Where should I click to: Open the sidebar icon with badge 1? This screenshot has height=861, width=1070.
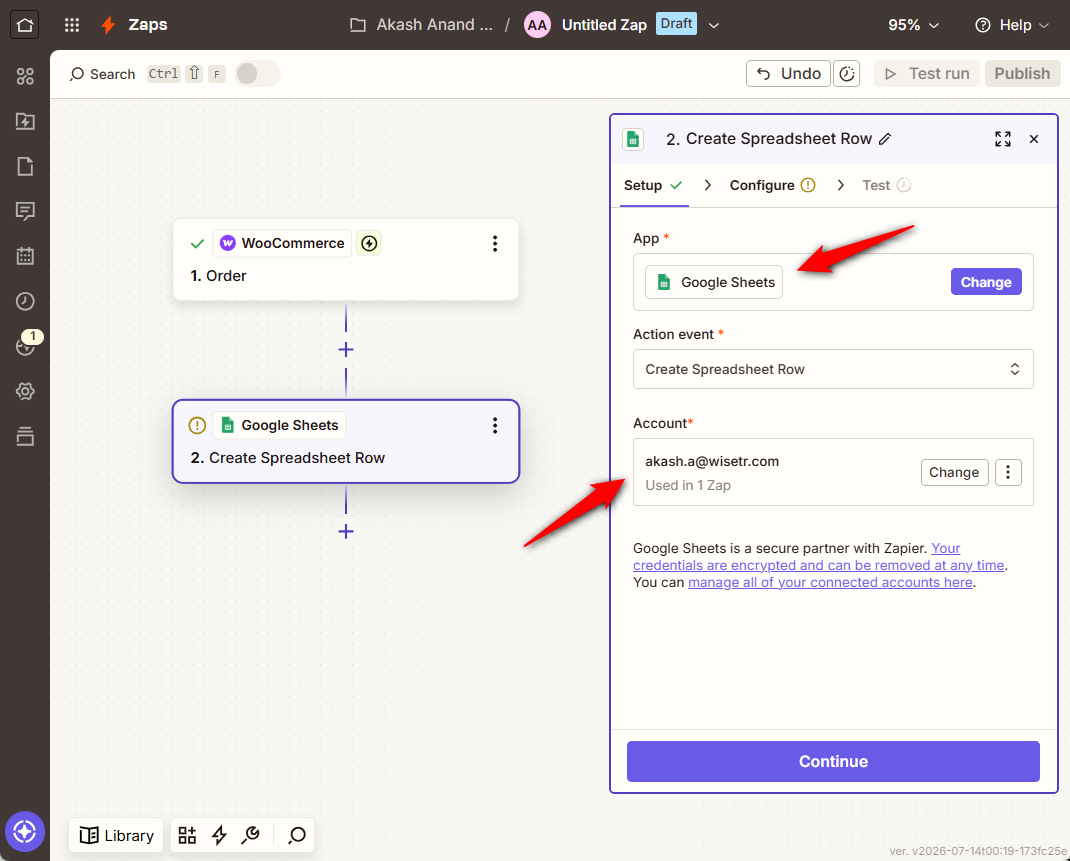pyautogui.click(x=27, y=345)
